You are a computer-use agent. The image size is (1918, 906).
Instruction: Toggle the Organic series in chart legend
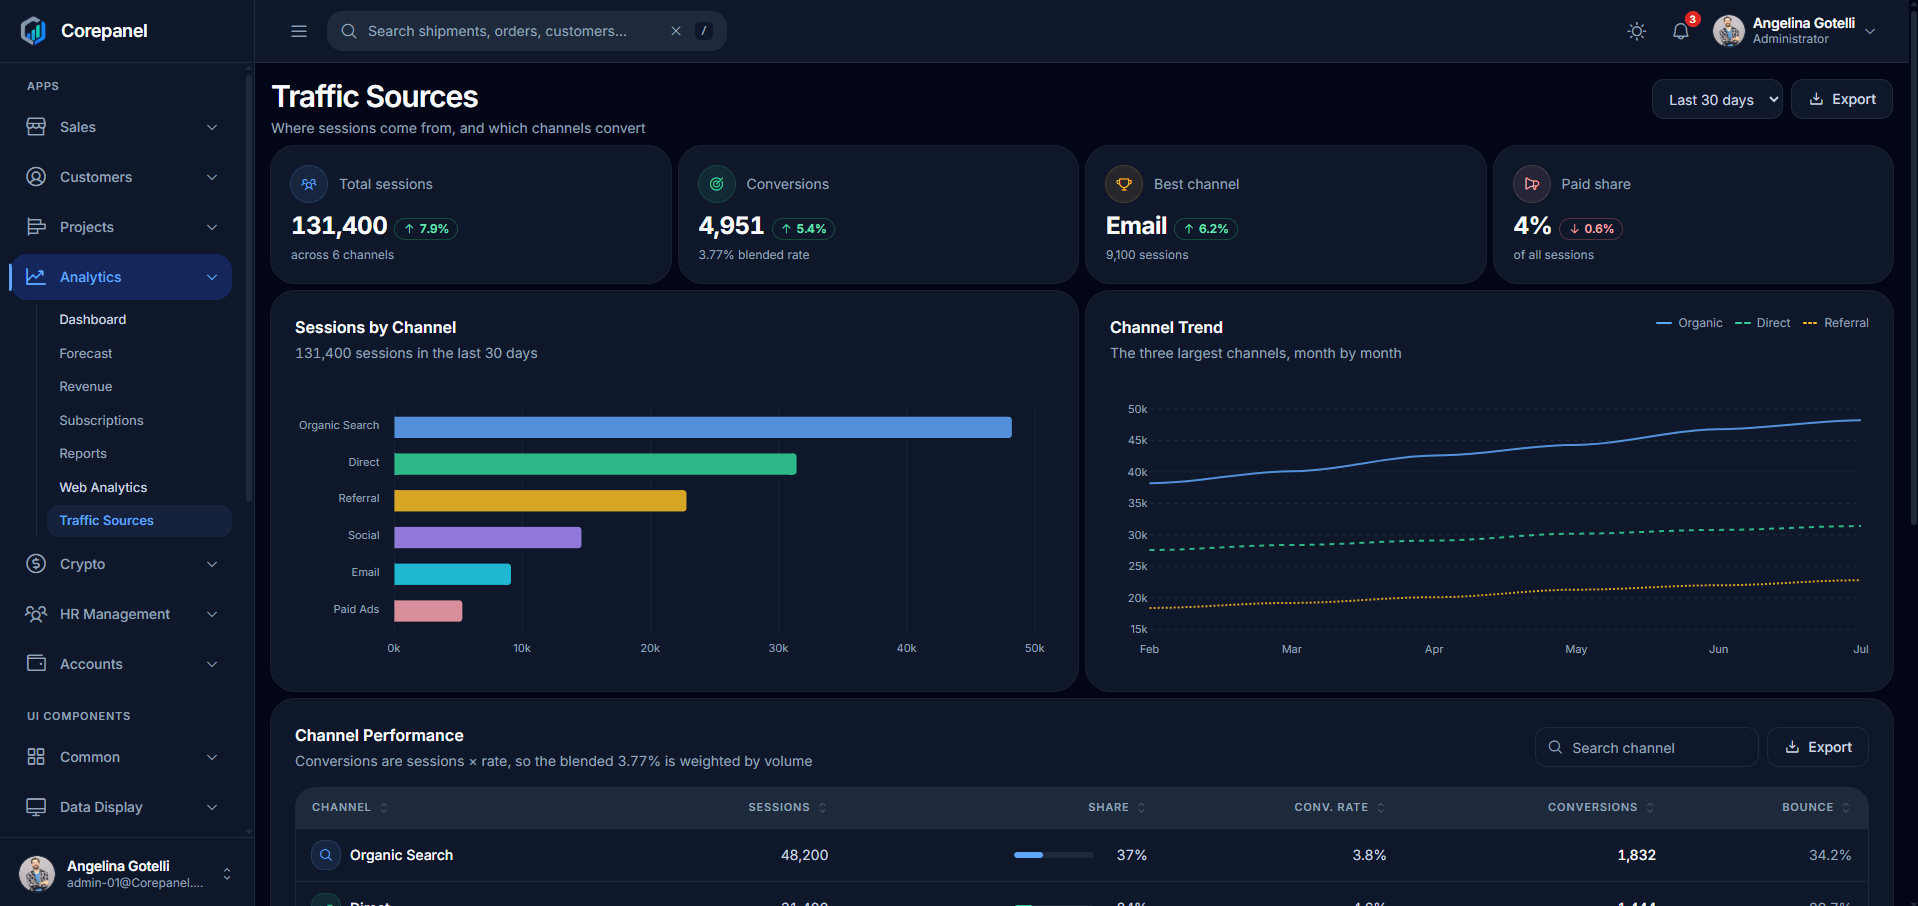pos(1689,323)
